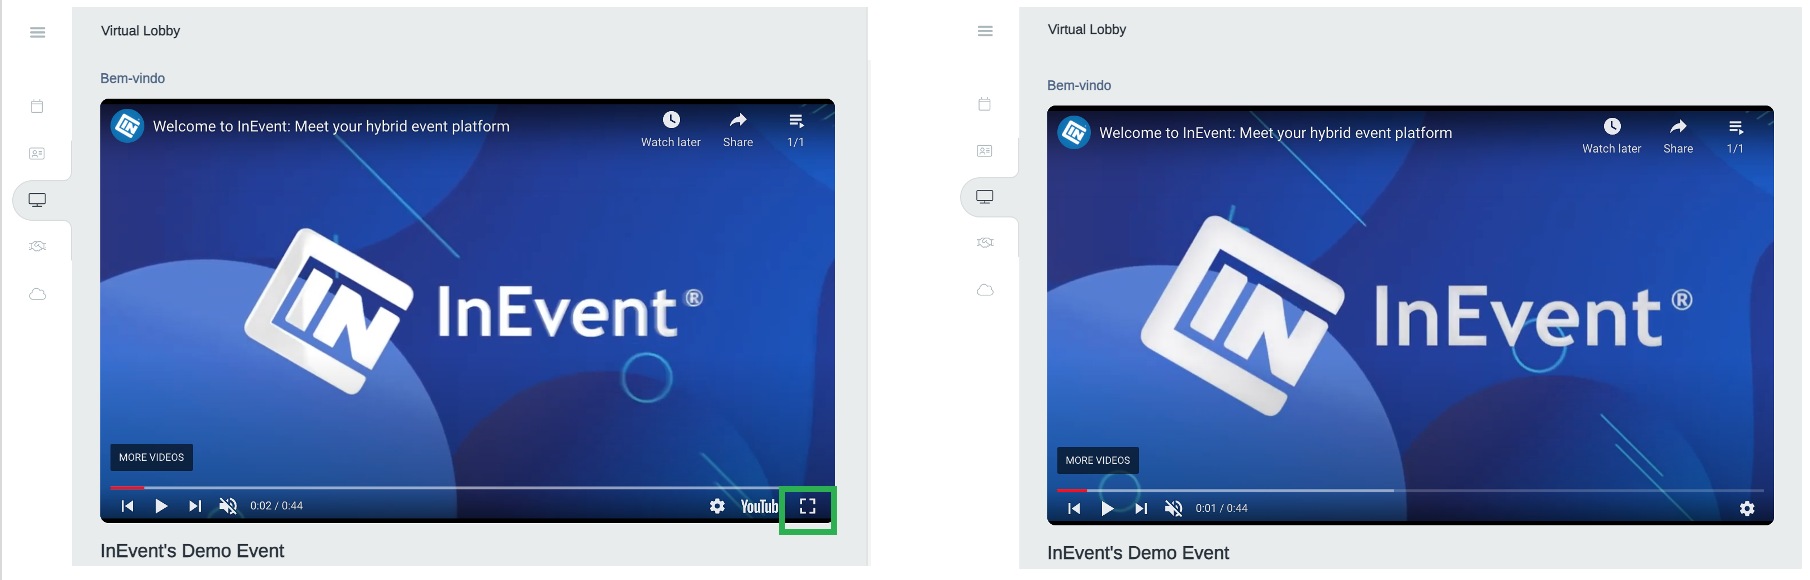This screenshot has height=580, width=1810.
Task: Select monitor Virtual Lobby icon in left screenshot
Action: click(38, 200)
